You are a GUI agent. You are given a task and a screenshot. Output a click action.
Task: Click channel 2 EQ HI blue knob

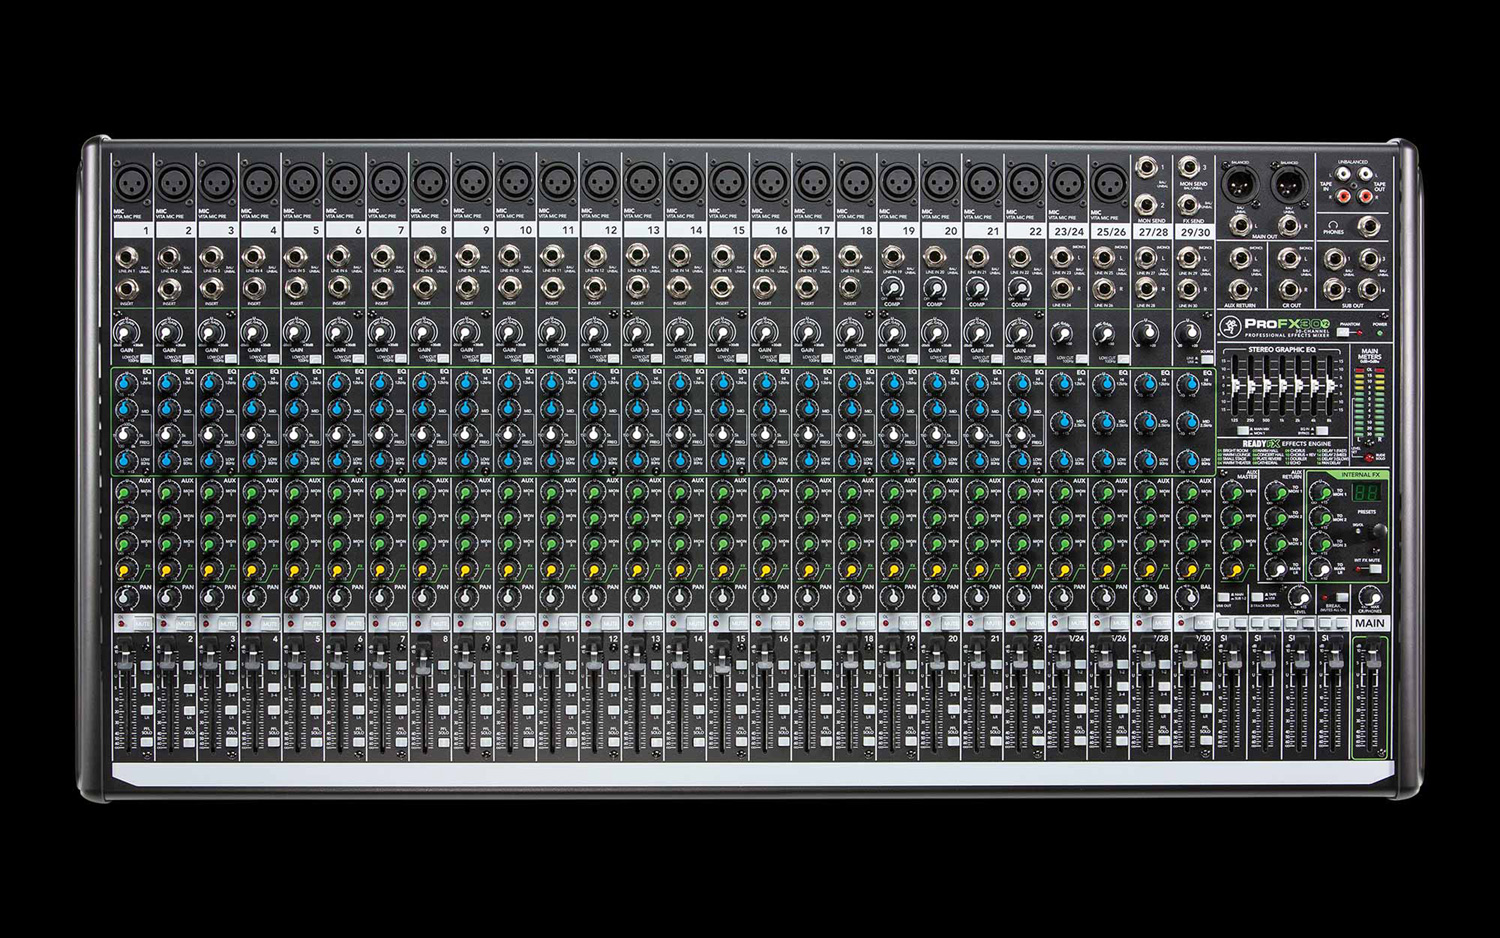pos(167,382)
